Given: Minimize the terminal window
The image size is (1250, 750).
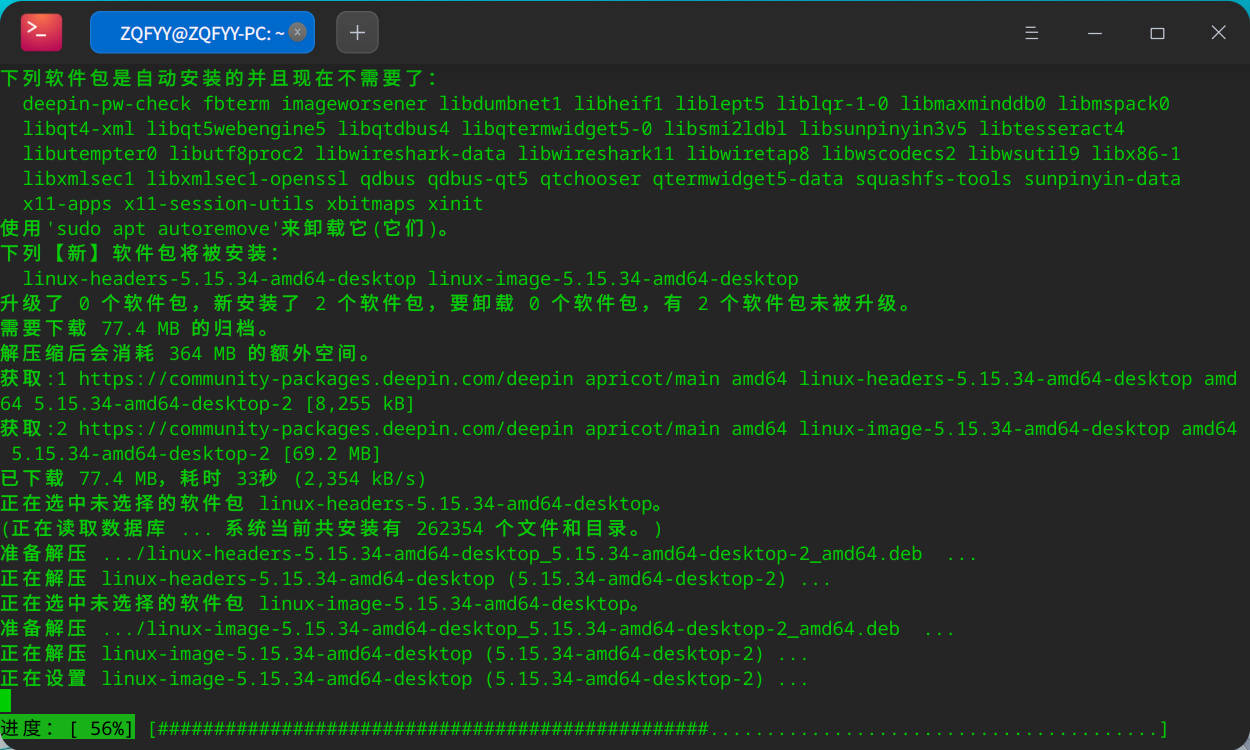Looking at the screenshot, I should (1095, 32).
